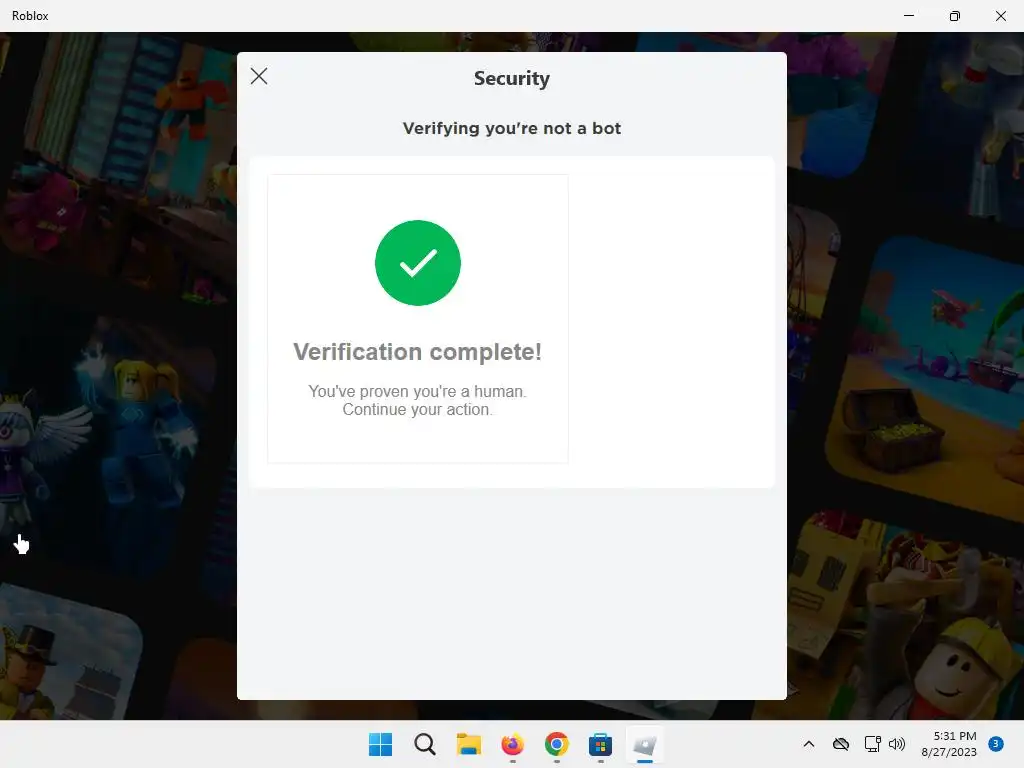This screenshot has width=1024, height=768.
Task: Minimize the Roblox window
Action: (908, 16)
